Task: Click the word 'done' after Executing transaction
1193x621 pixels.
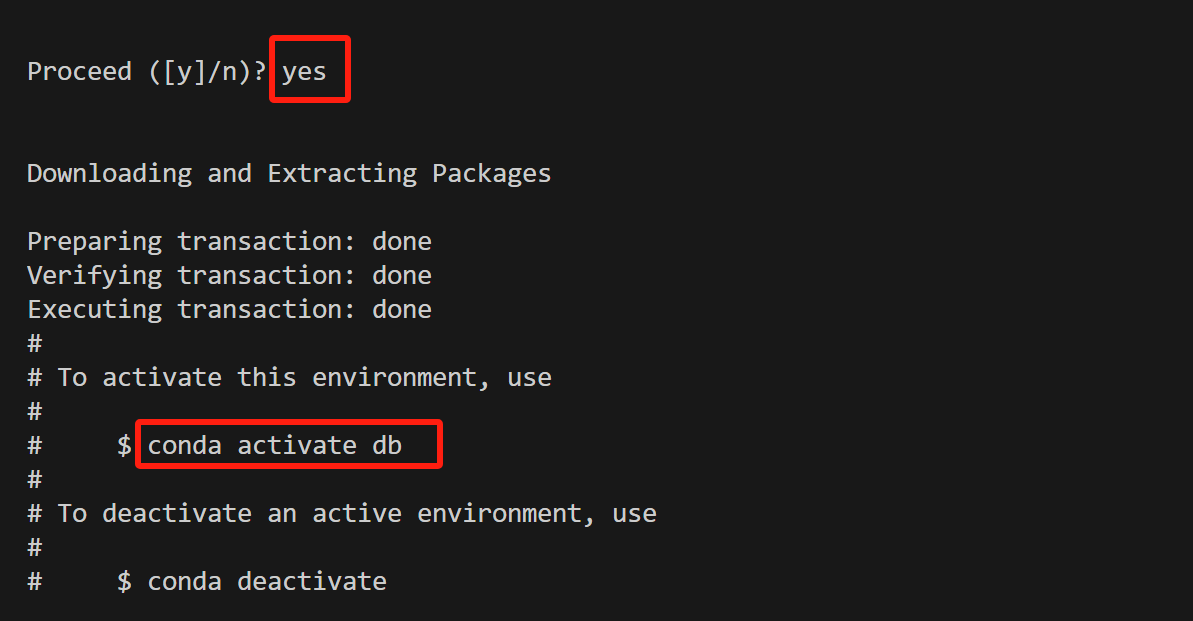Action: (x=402, y=310)
